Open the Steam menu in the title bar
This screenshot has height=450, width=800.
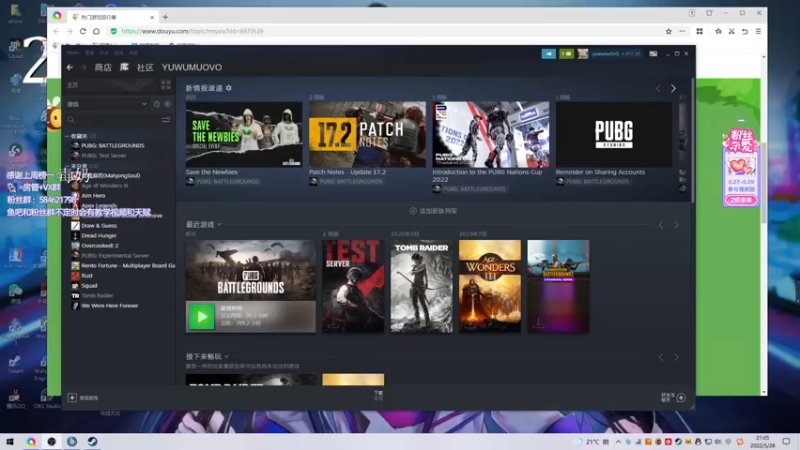pos(73,53)
